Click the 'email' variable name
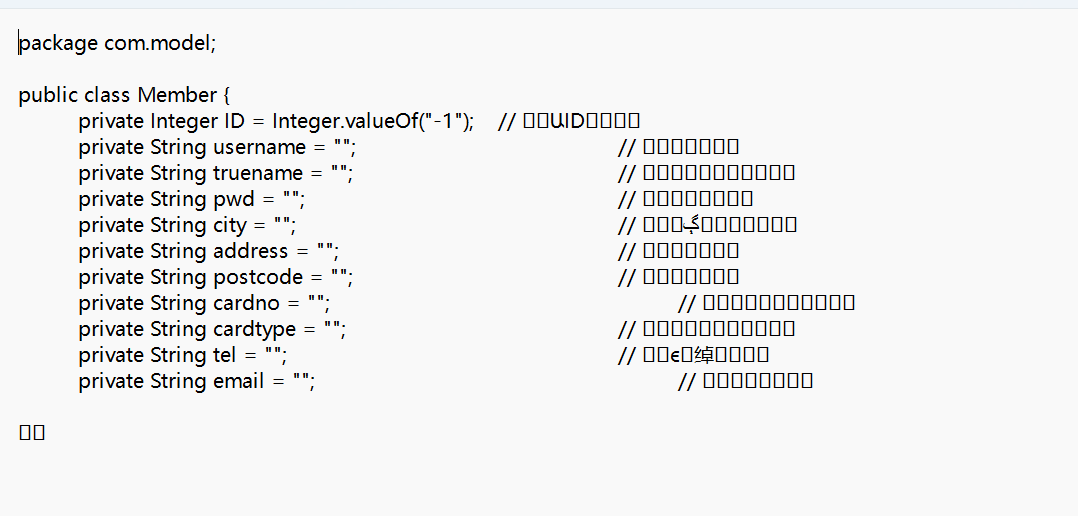 click(x=239, y=381)
